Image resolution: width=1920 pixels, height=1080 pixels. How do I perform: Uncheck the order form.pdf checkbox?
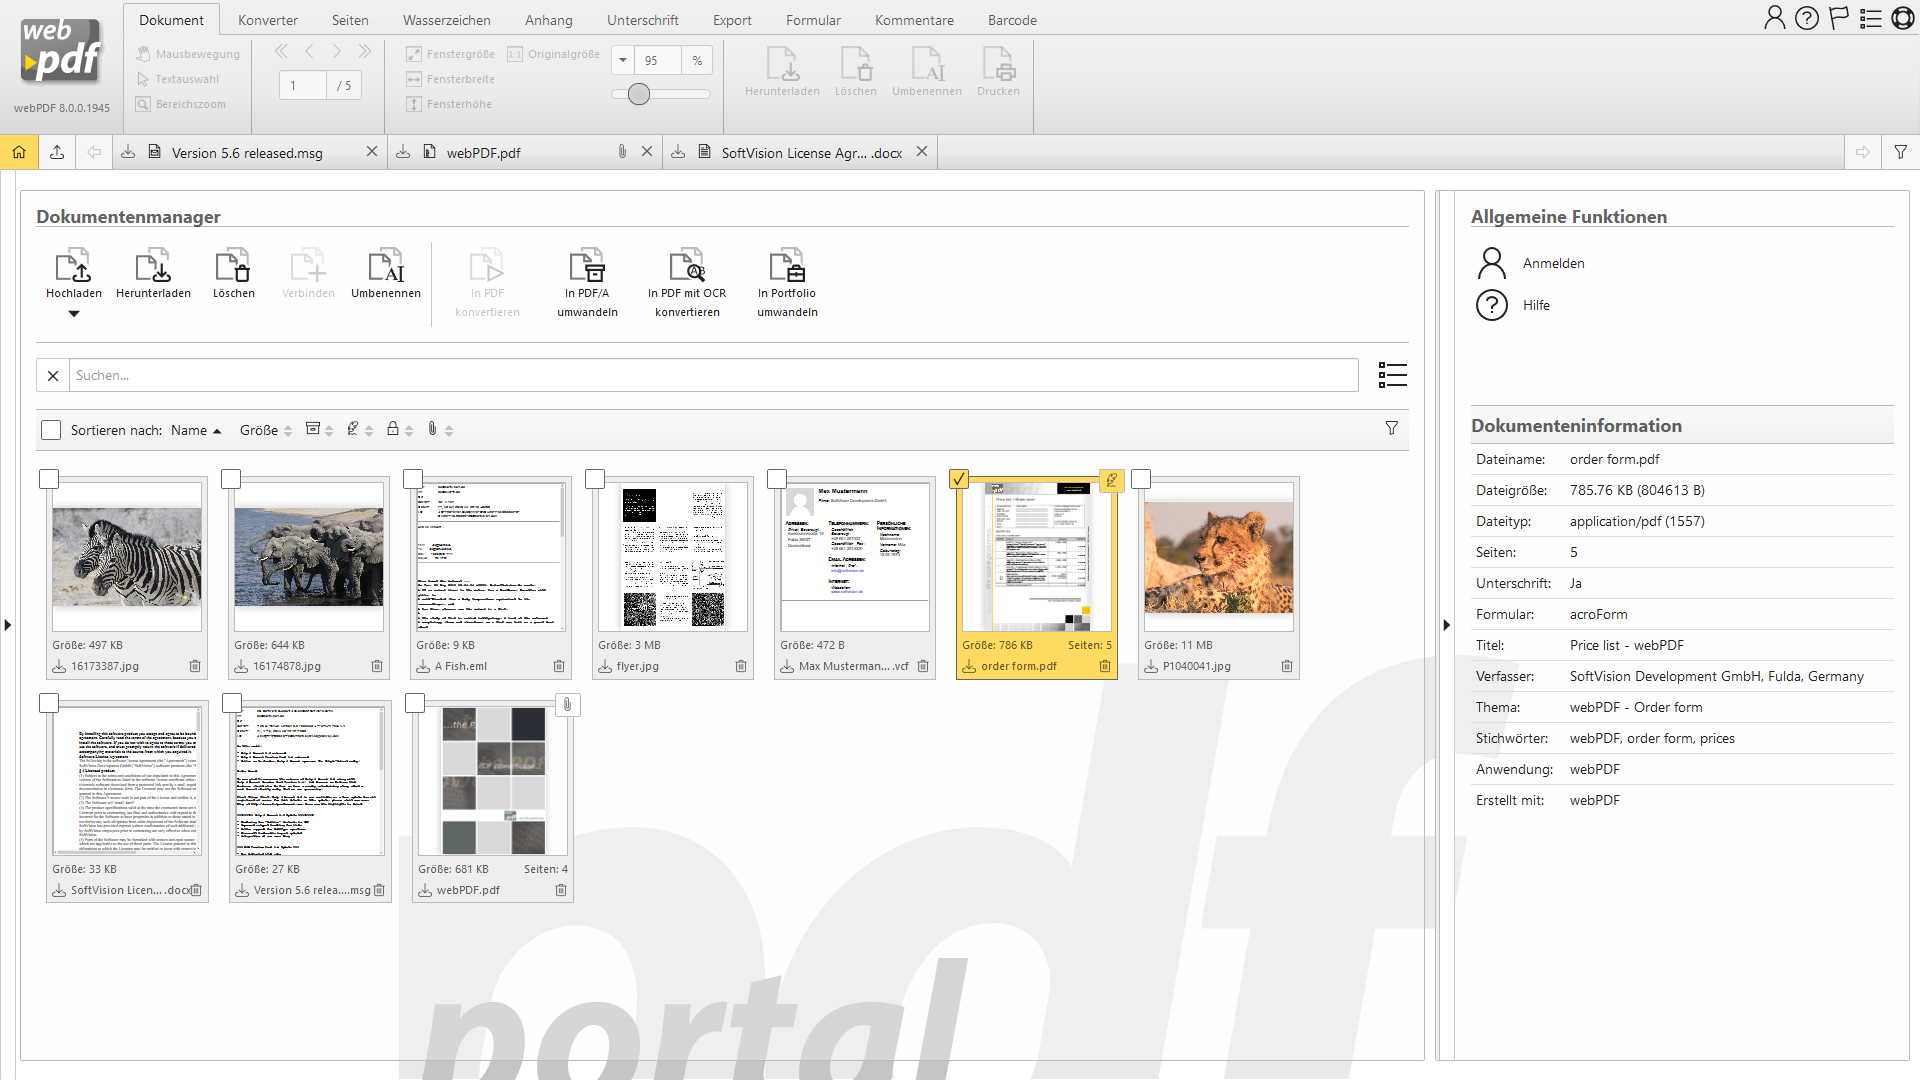tap(959, 479)
